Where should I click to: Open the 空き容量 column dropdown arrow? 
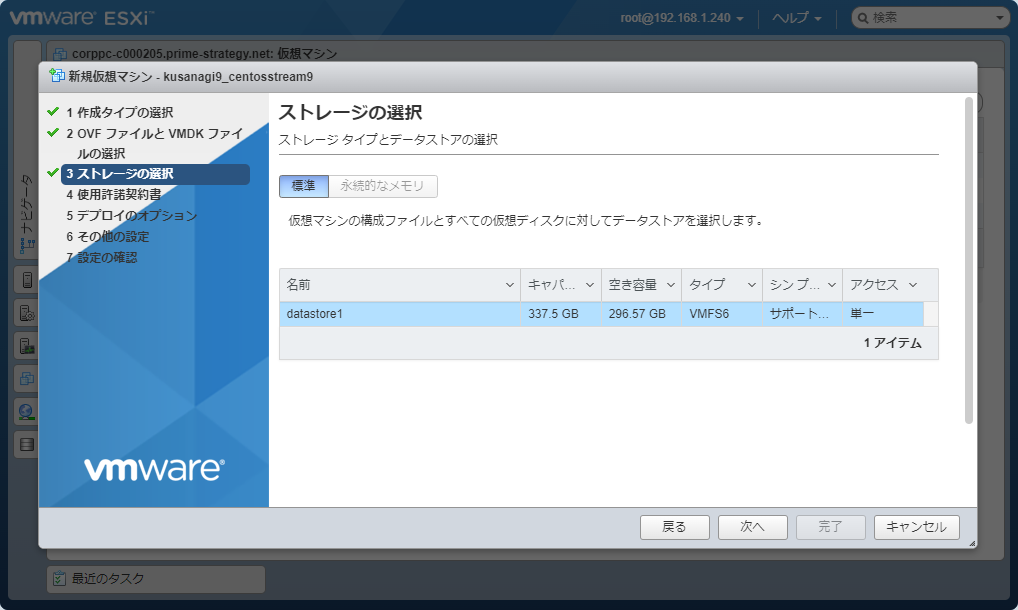pyautogui.click(x=671, y=285)
